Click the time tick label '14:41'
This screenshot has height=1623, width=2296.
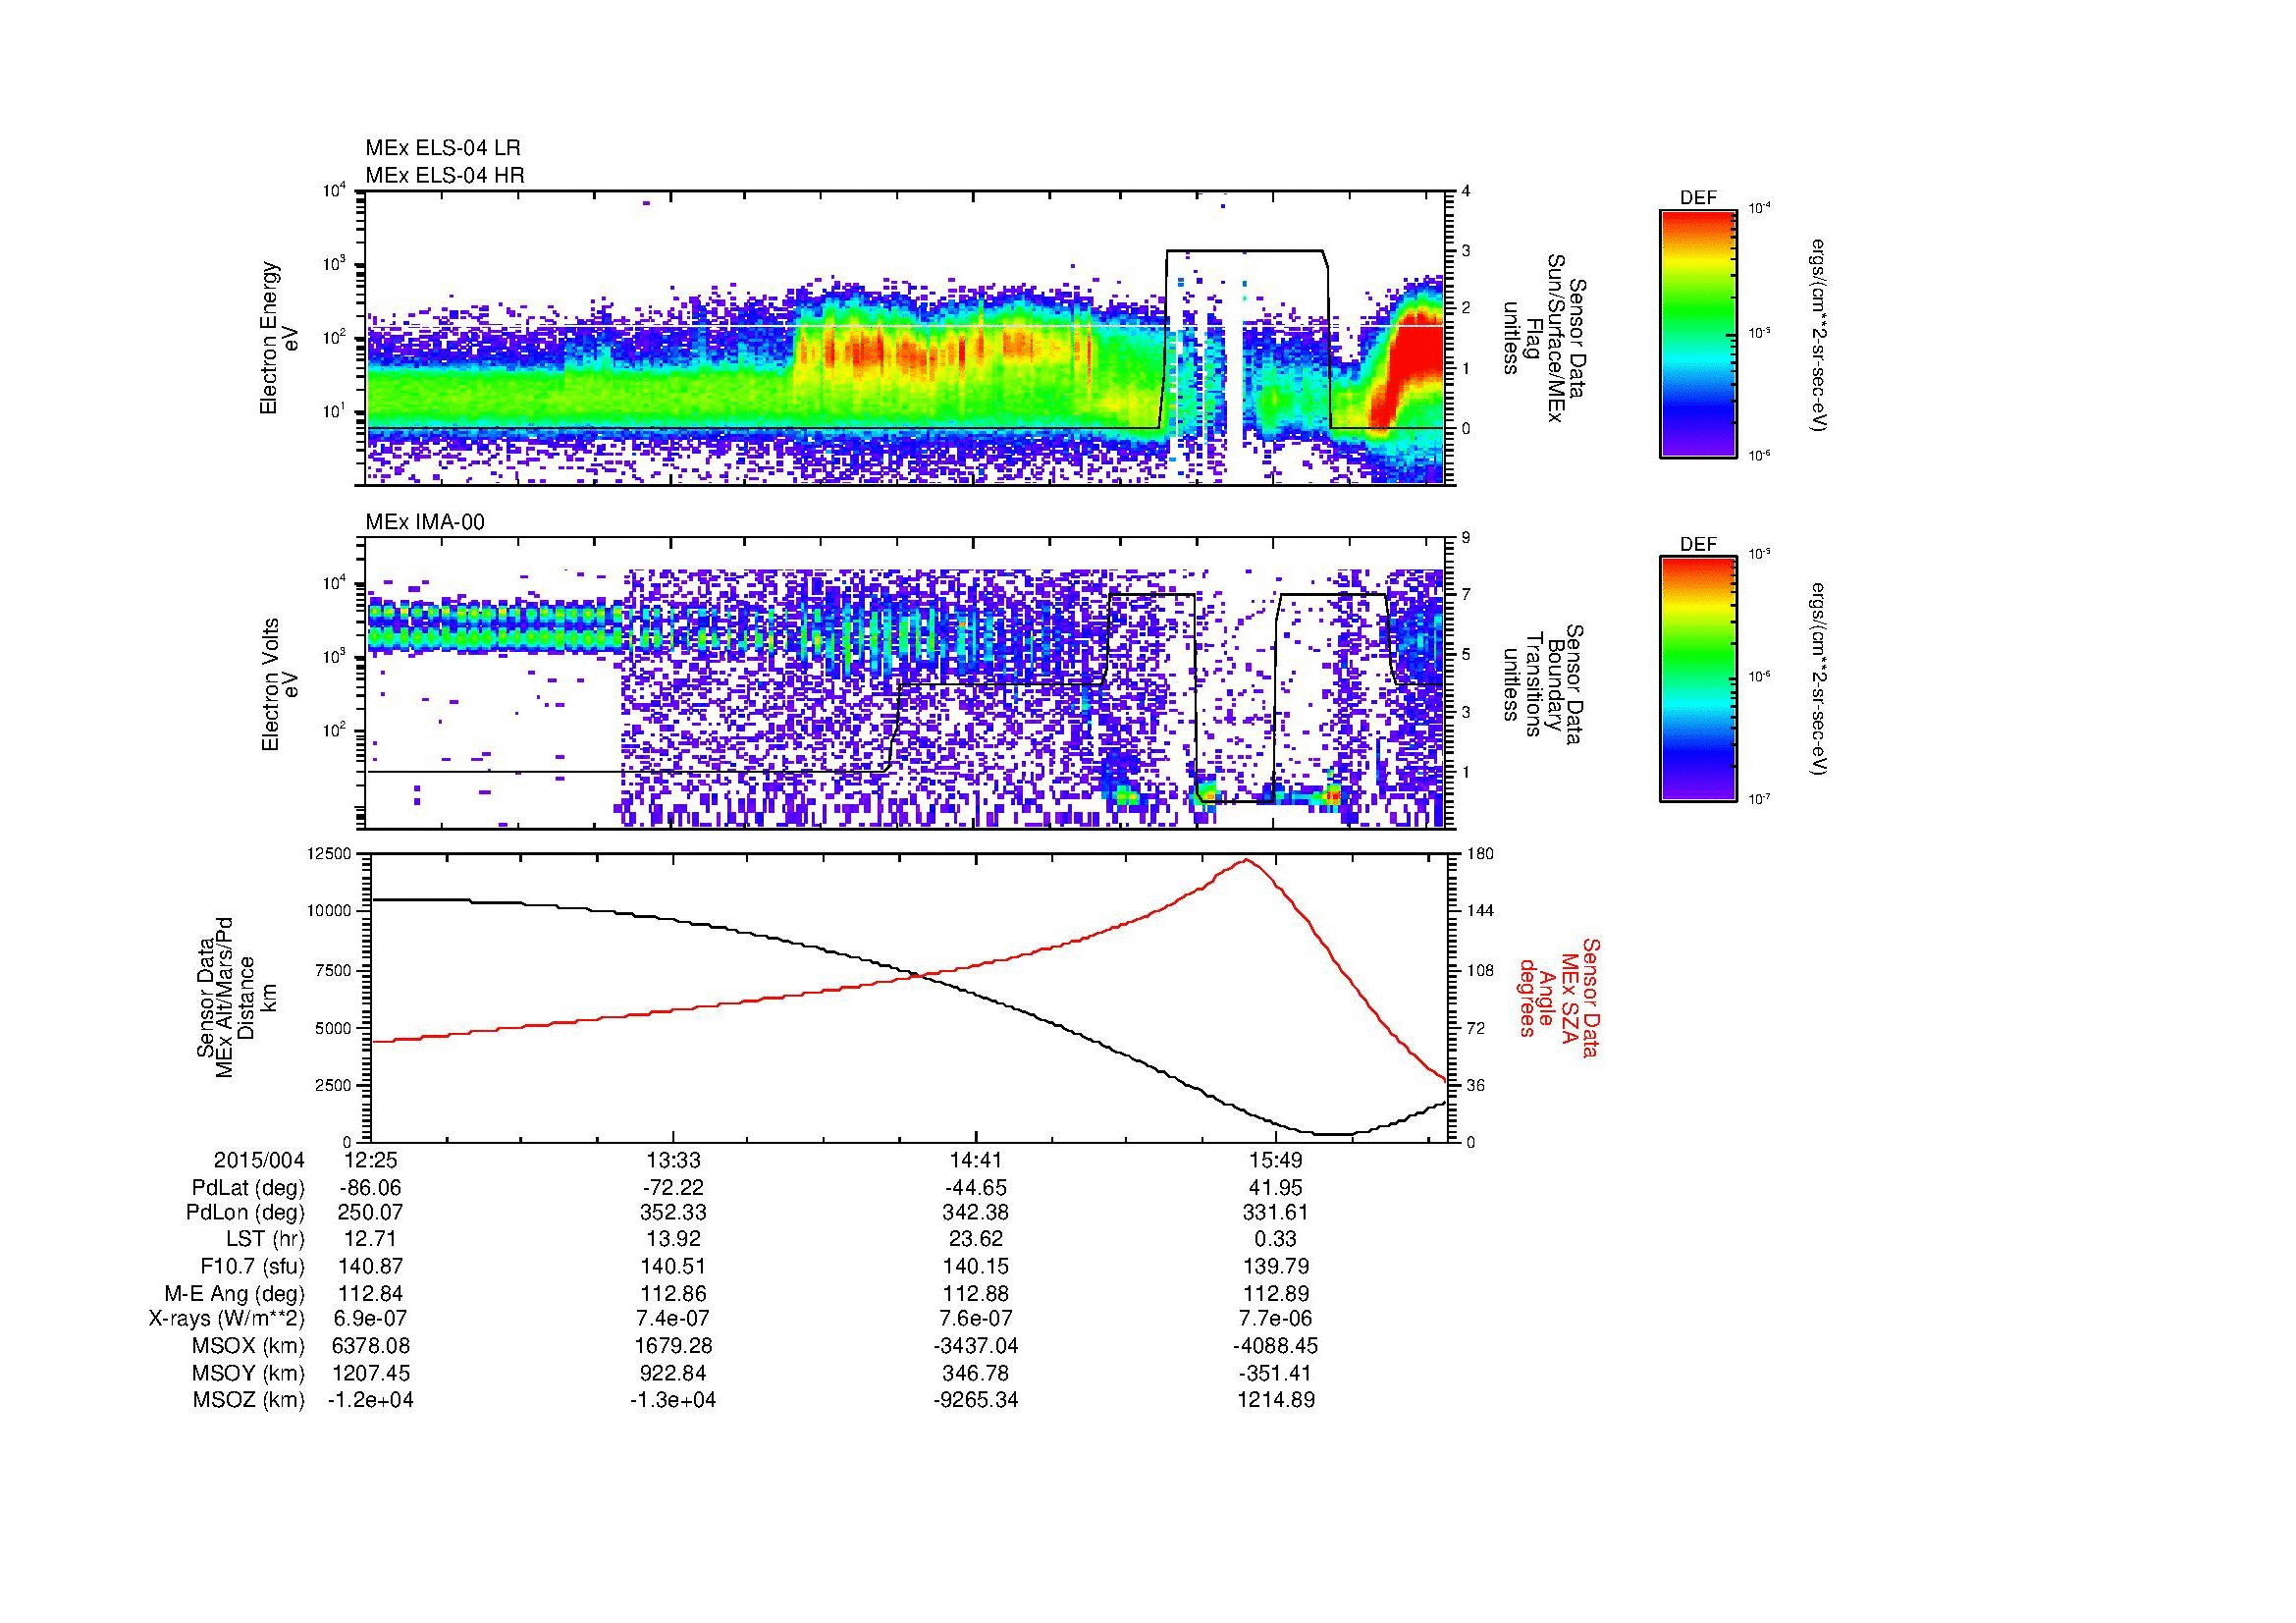click(975, 1161)
